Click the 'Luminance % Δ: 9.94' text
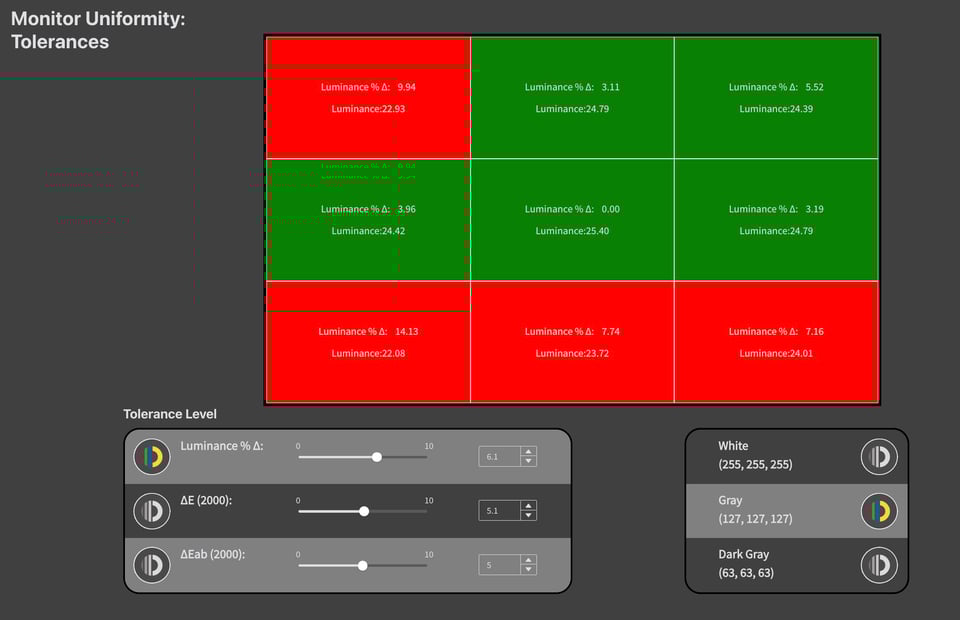Image resolution: width=960 pixels, height=620 pixels. click(x=368, y=87)
